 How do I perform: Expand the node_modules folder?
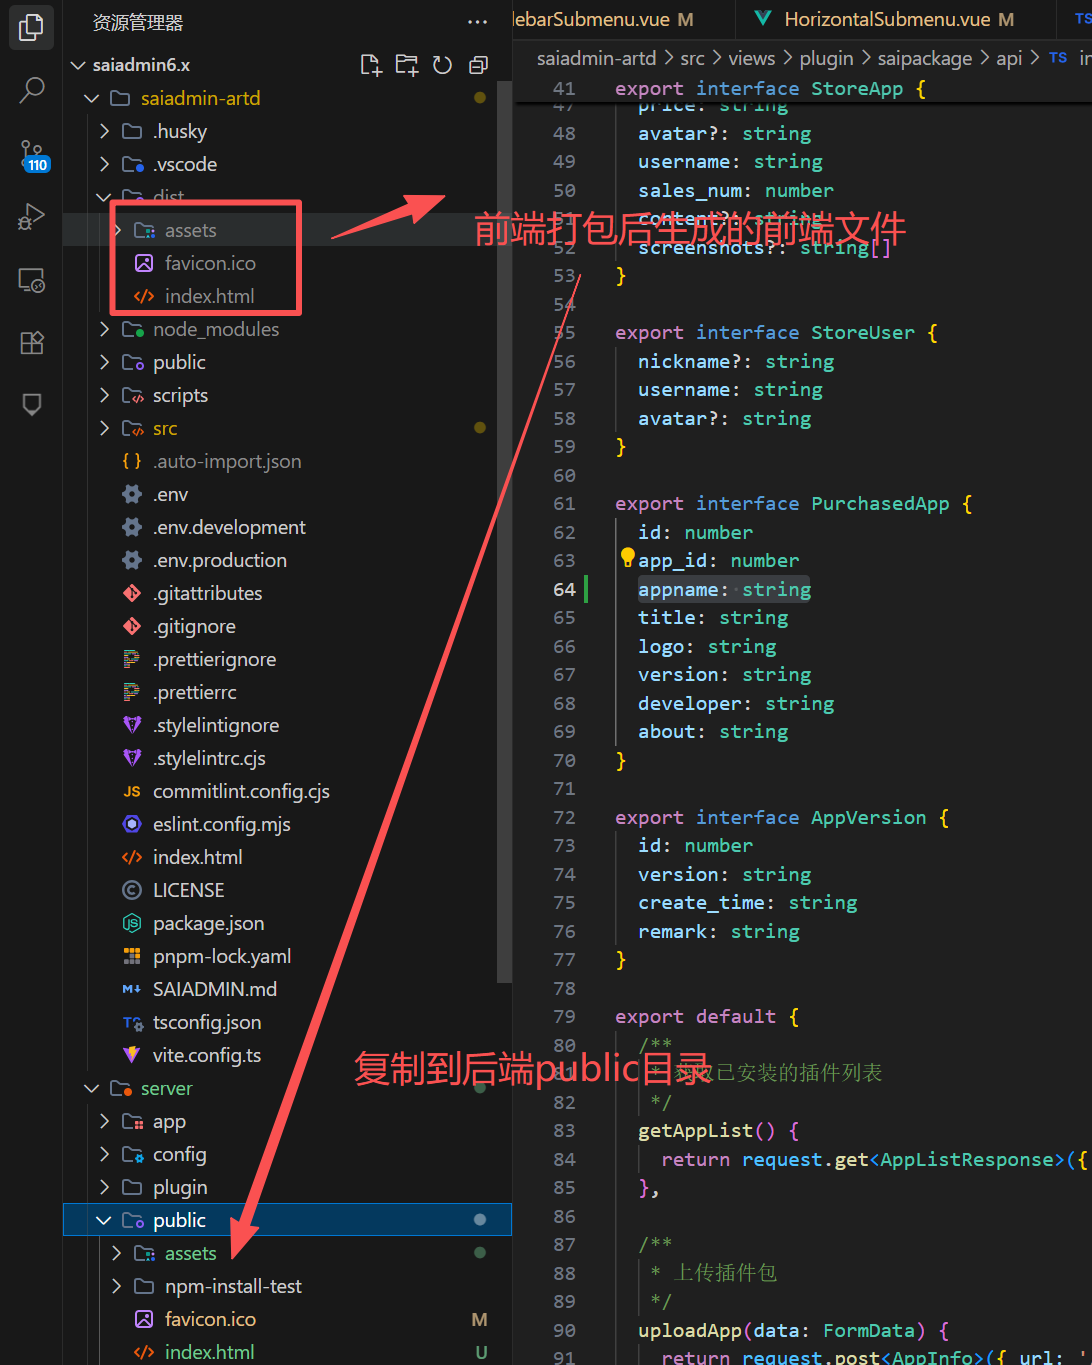[x=215, y=329]
